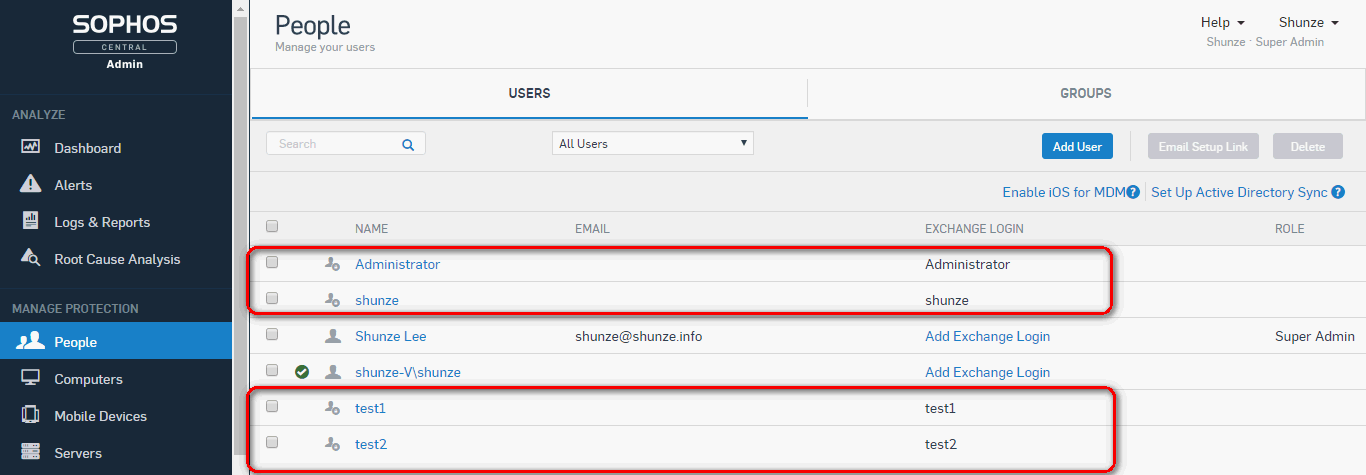The image size is (1366, 475).
Task: Click the Add User button
Action: 1077,146
